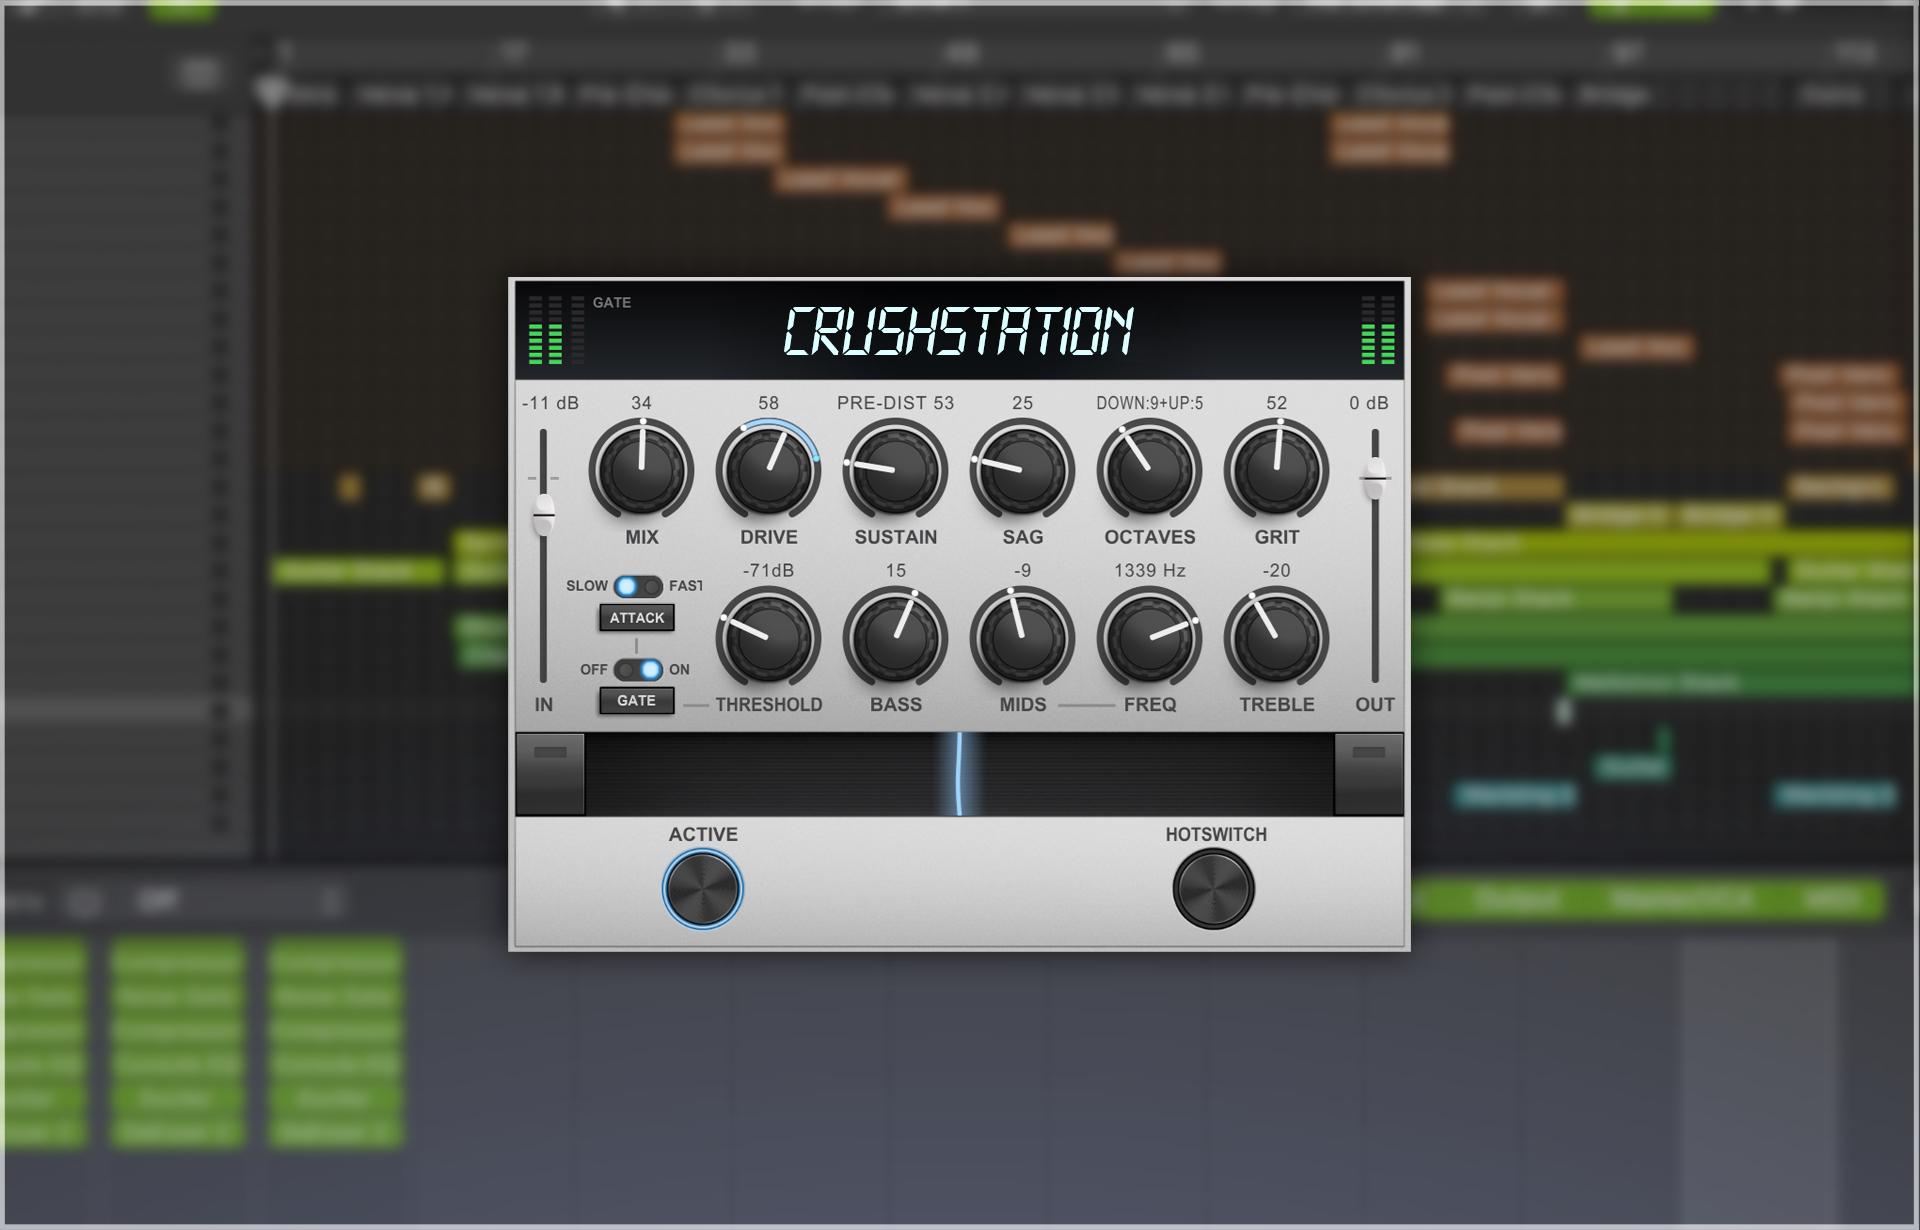Click the DOWN:9+UP:5 octaves value

click(1149, 403)
